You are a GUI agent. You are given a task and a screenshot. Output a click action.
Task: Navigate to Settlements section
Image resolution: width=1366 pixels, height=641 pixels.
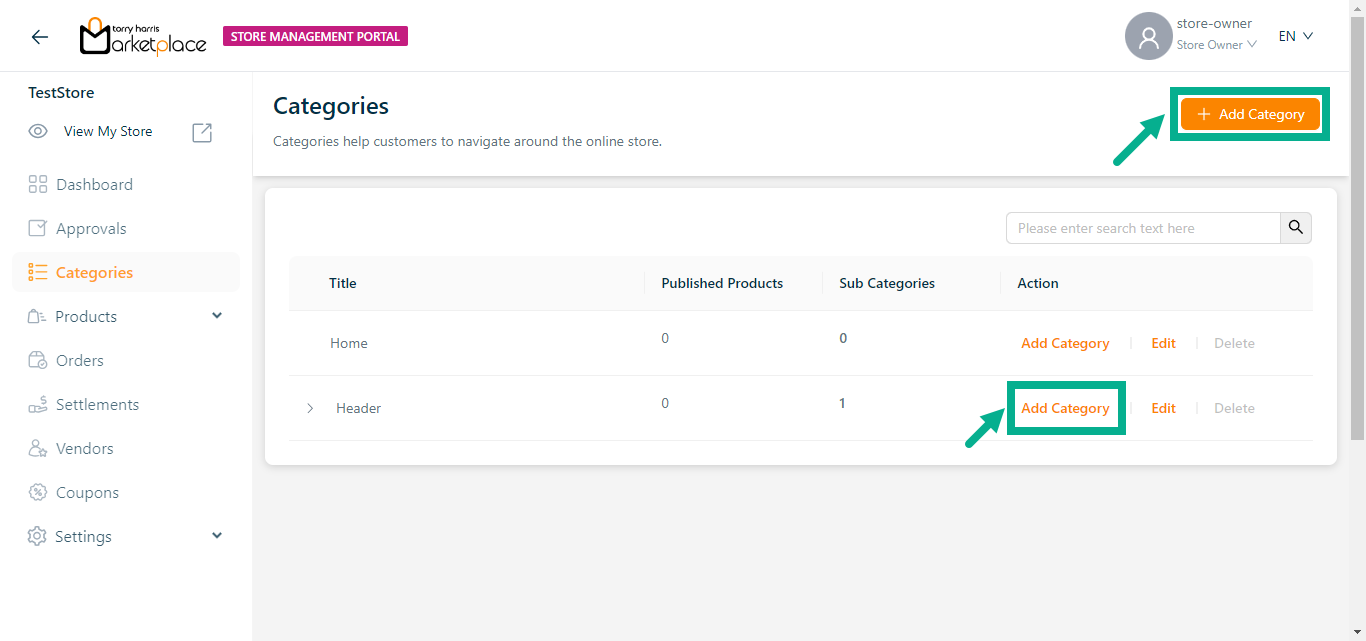tap(97, 404)
